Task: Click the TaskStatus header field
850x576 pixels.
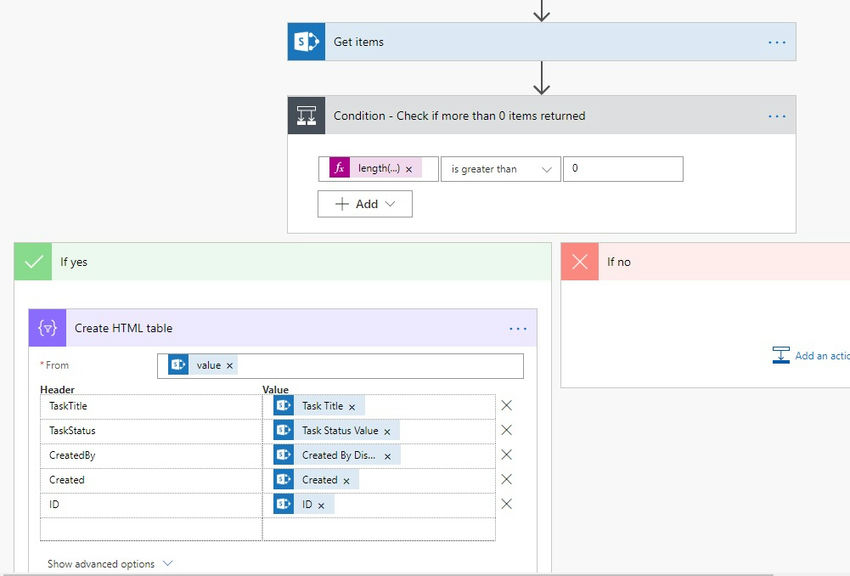Action: click(151, 431)
